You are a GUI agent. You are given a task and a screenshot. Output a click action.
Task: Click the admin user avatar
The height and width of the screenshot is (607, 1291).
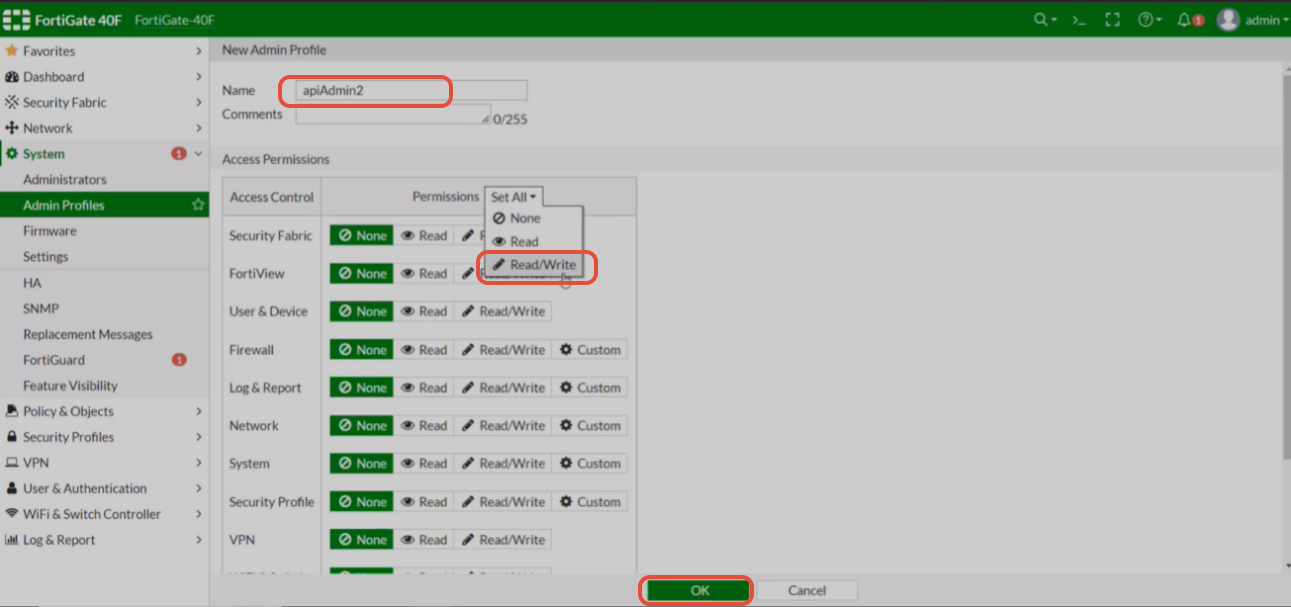1228,20
